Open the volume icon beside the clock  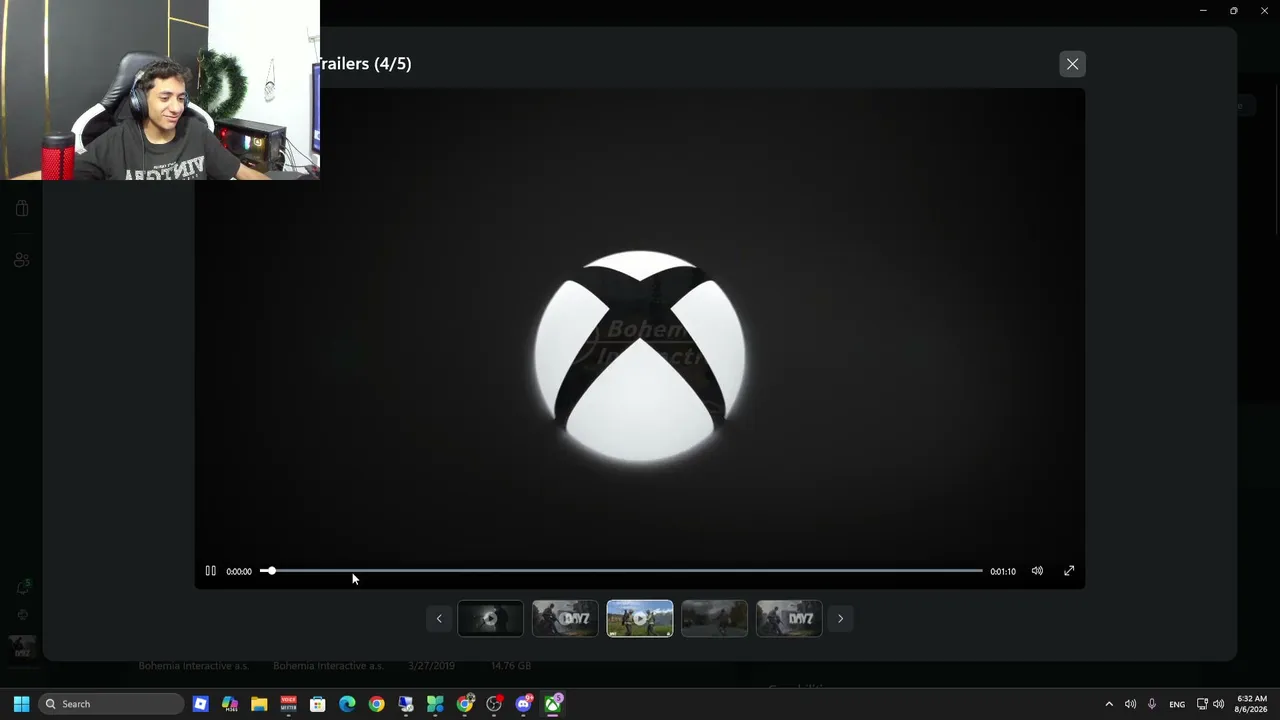click(1218, 704)
